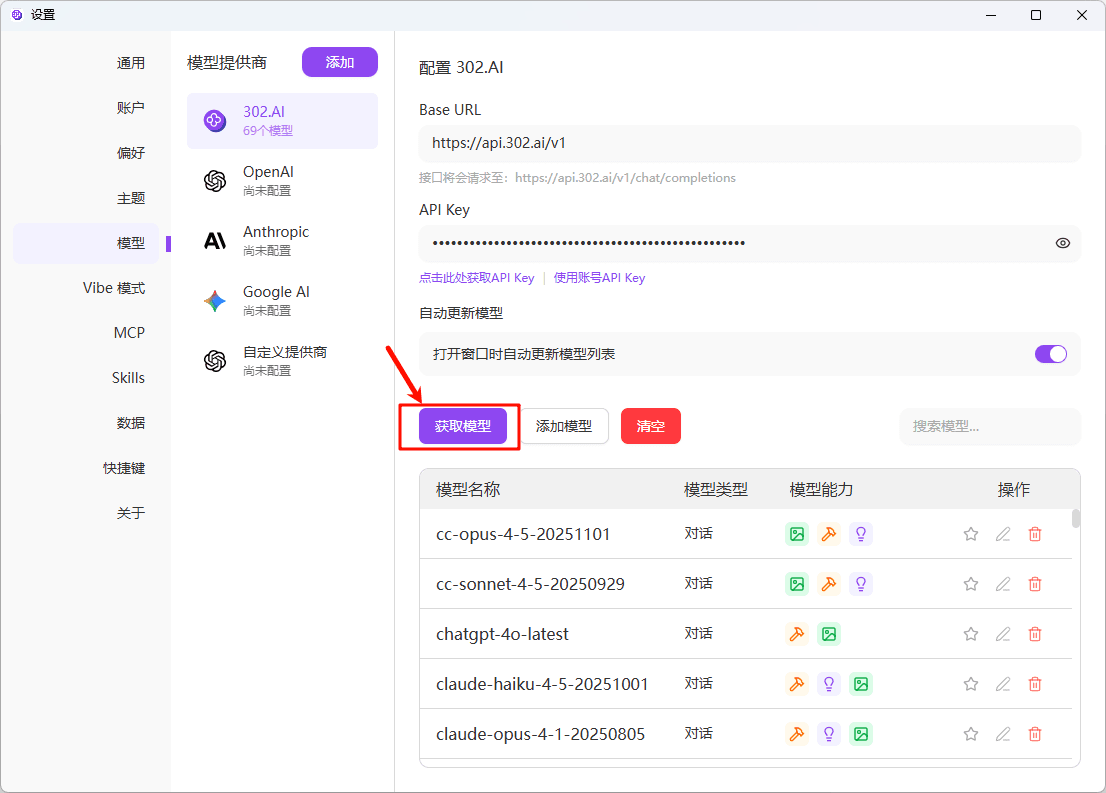Click the 模型类型 column header
Viewport: 1106px width, 793px height.
(x=716, y=490)
